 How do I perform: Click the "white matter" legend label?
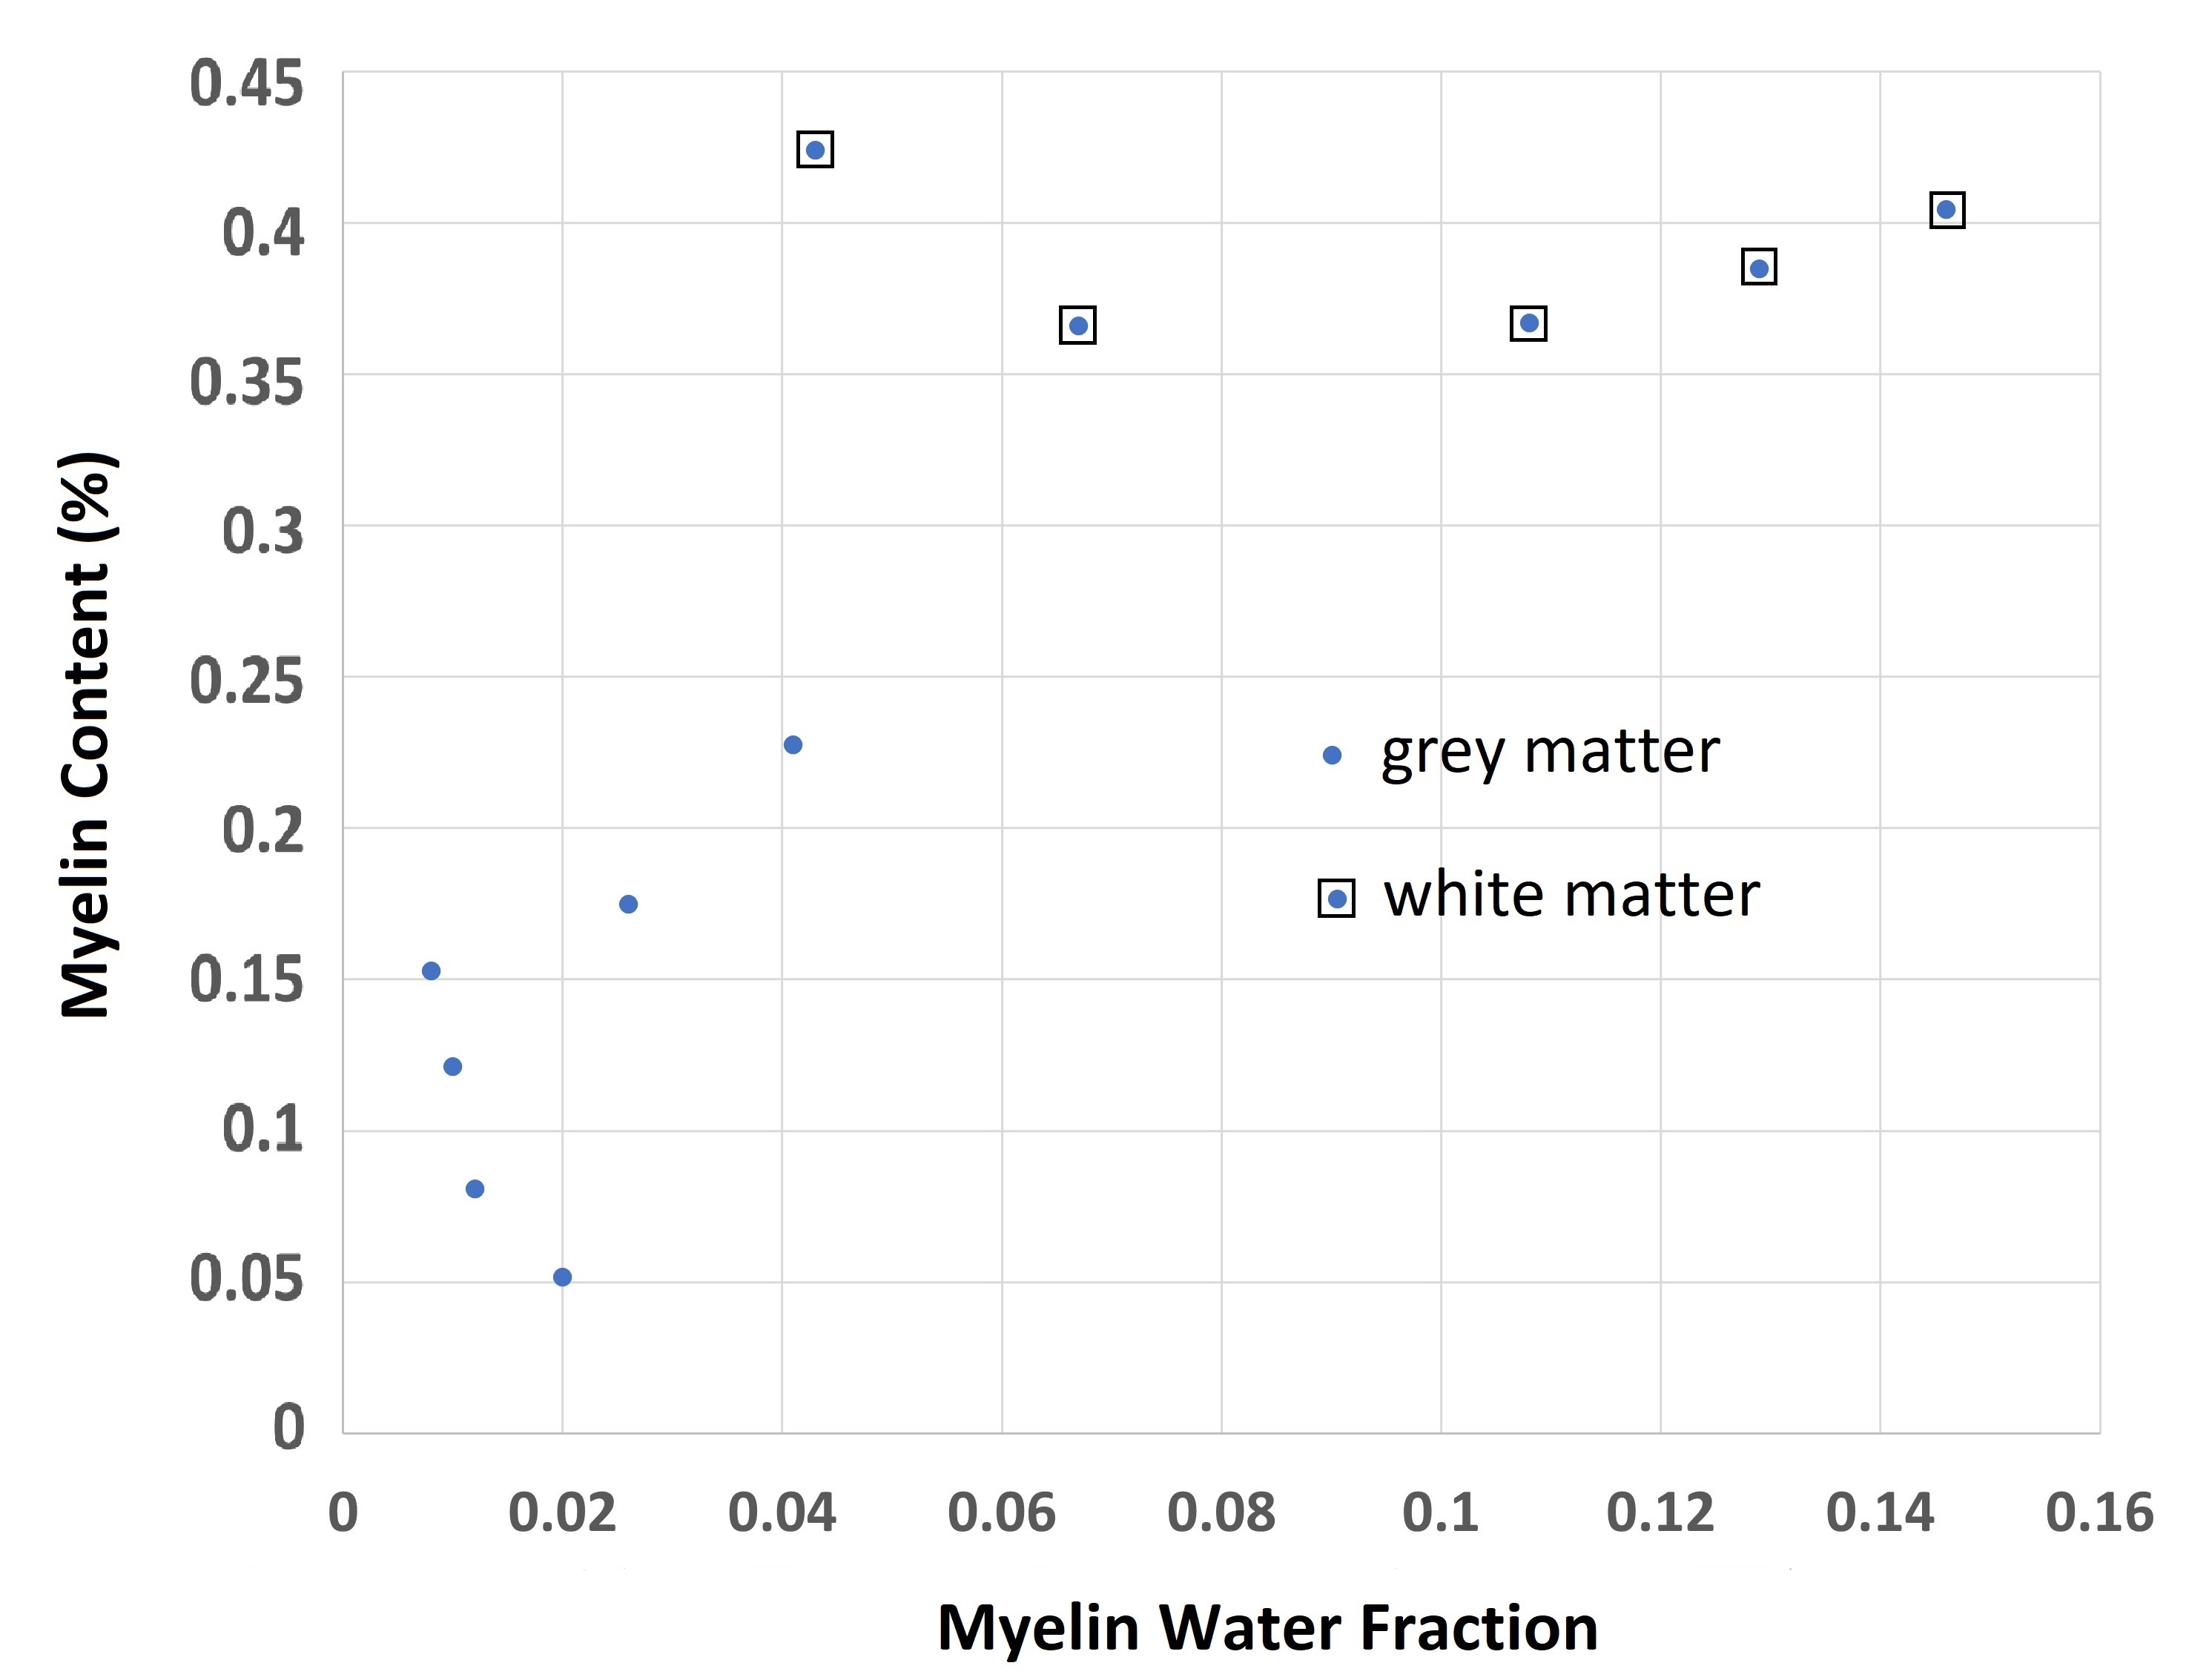[x=1571, y=895]
